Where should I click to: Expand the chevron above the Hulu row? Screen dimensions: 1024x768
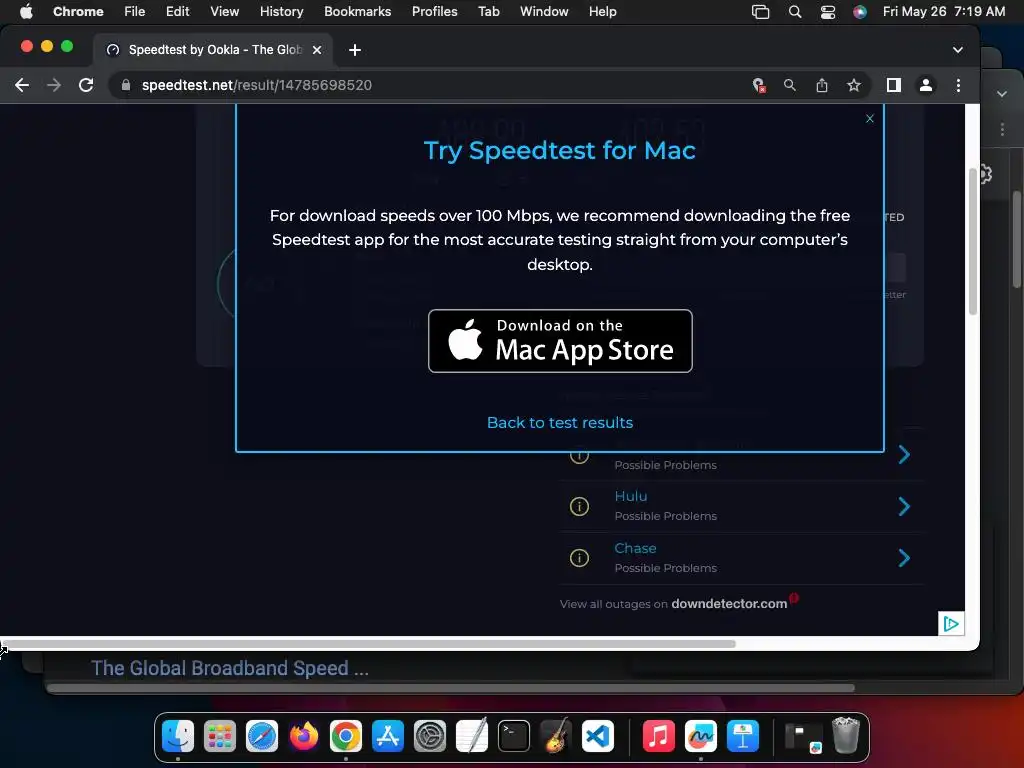(904, 455)
